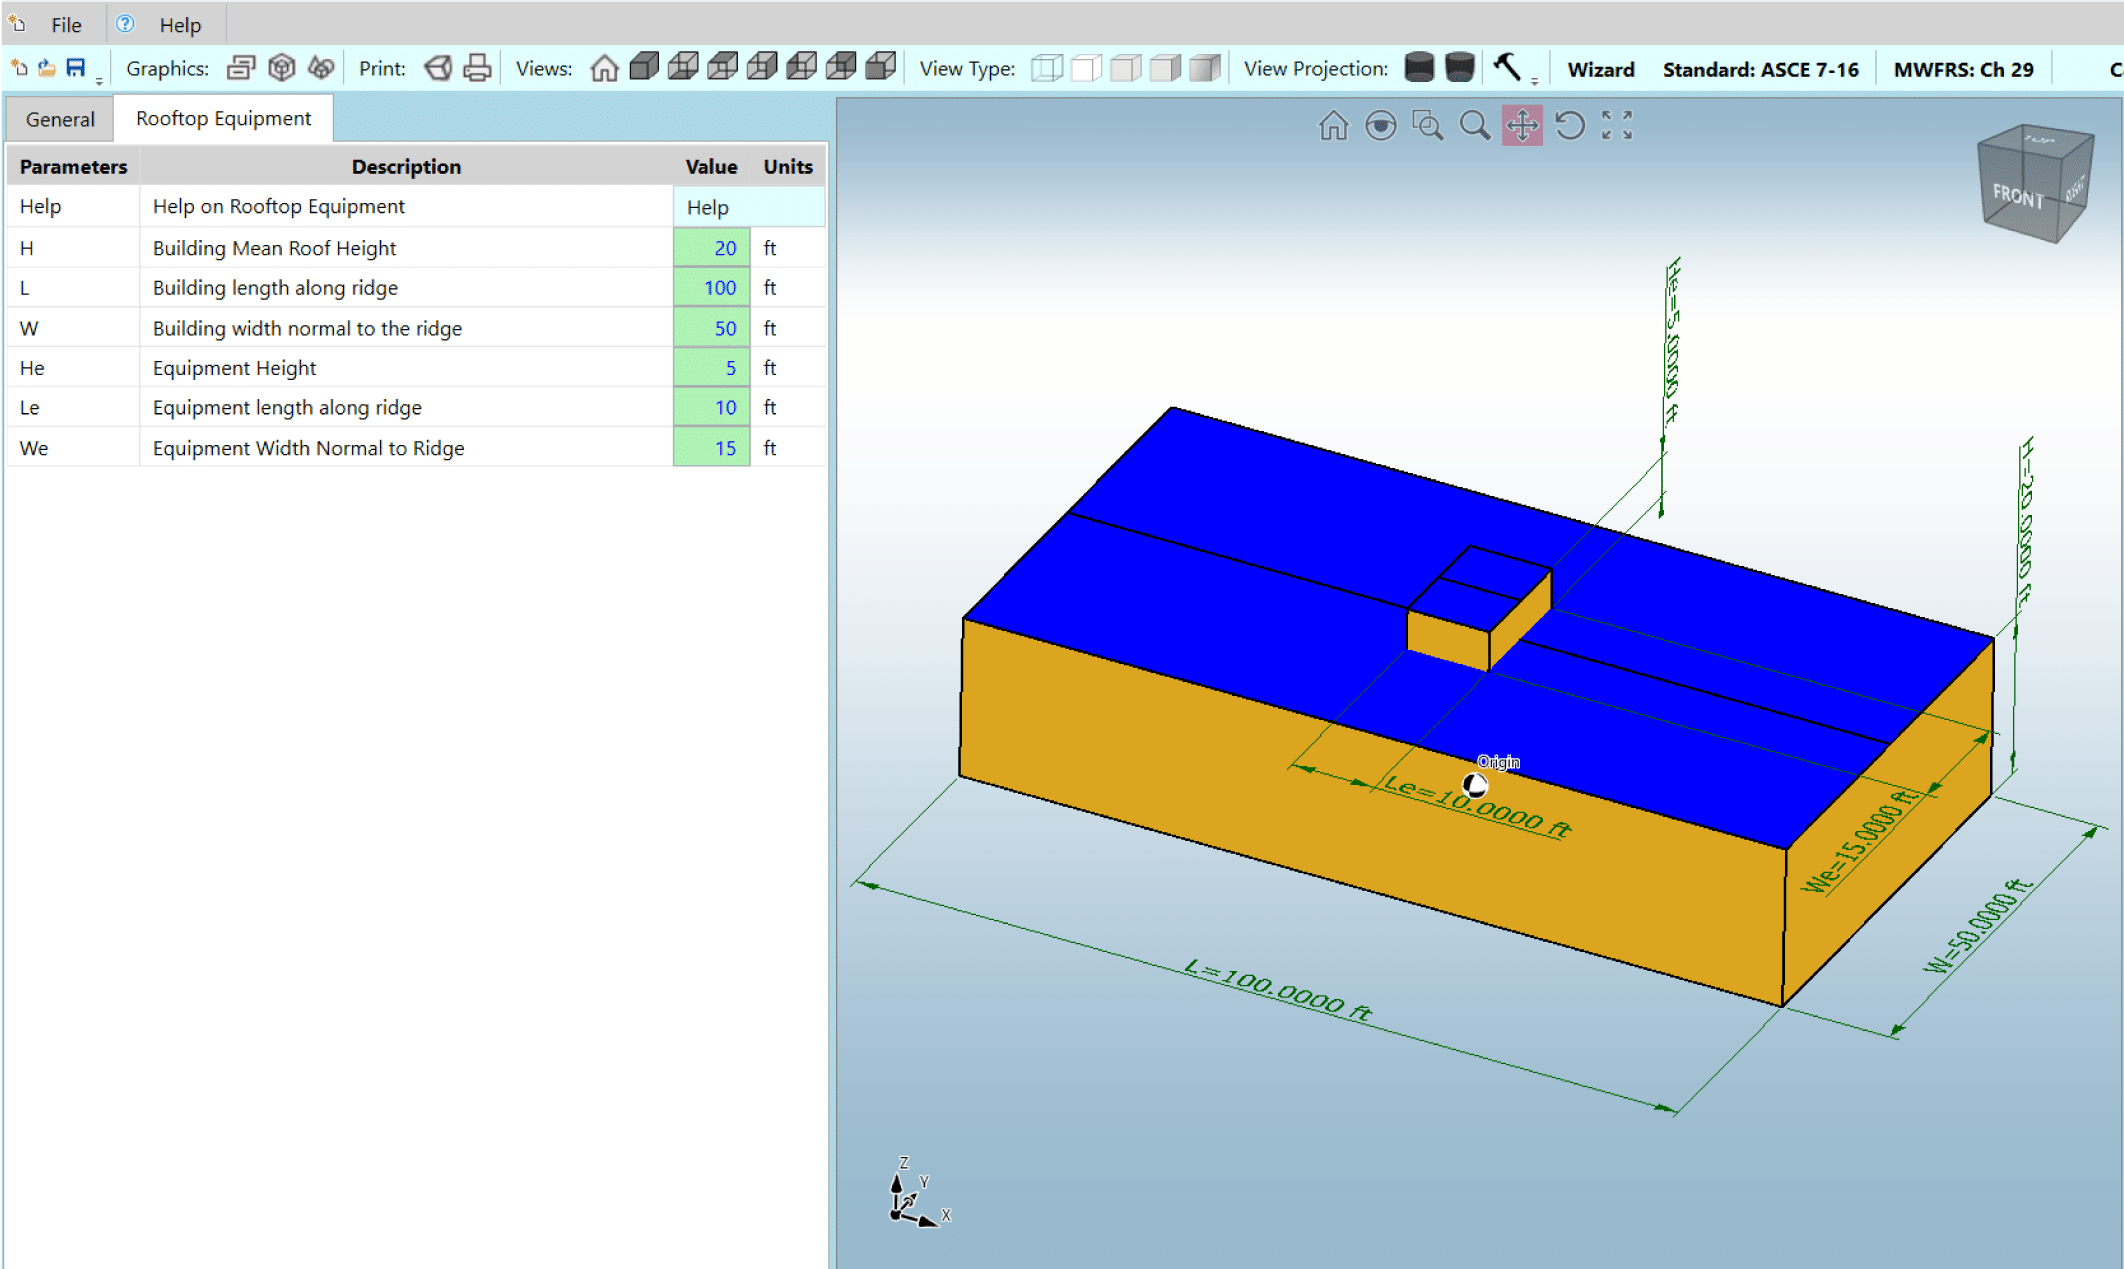
Task: Open the File menu
Action: [x=66, y=25]
